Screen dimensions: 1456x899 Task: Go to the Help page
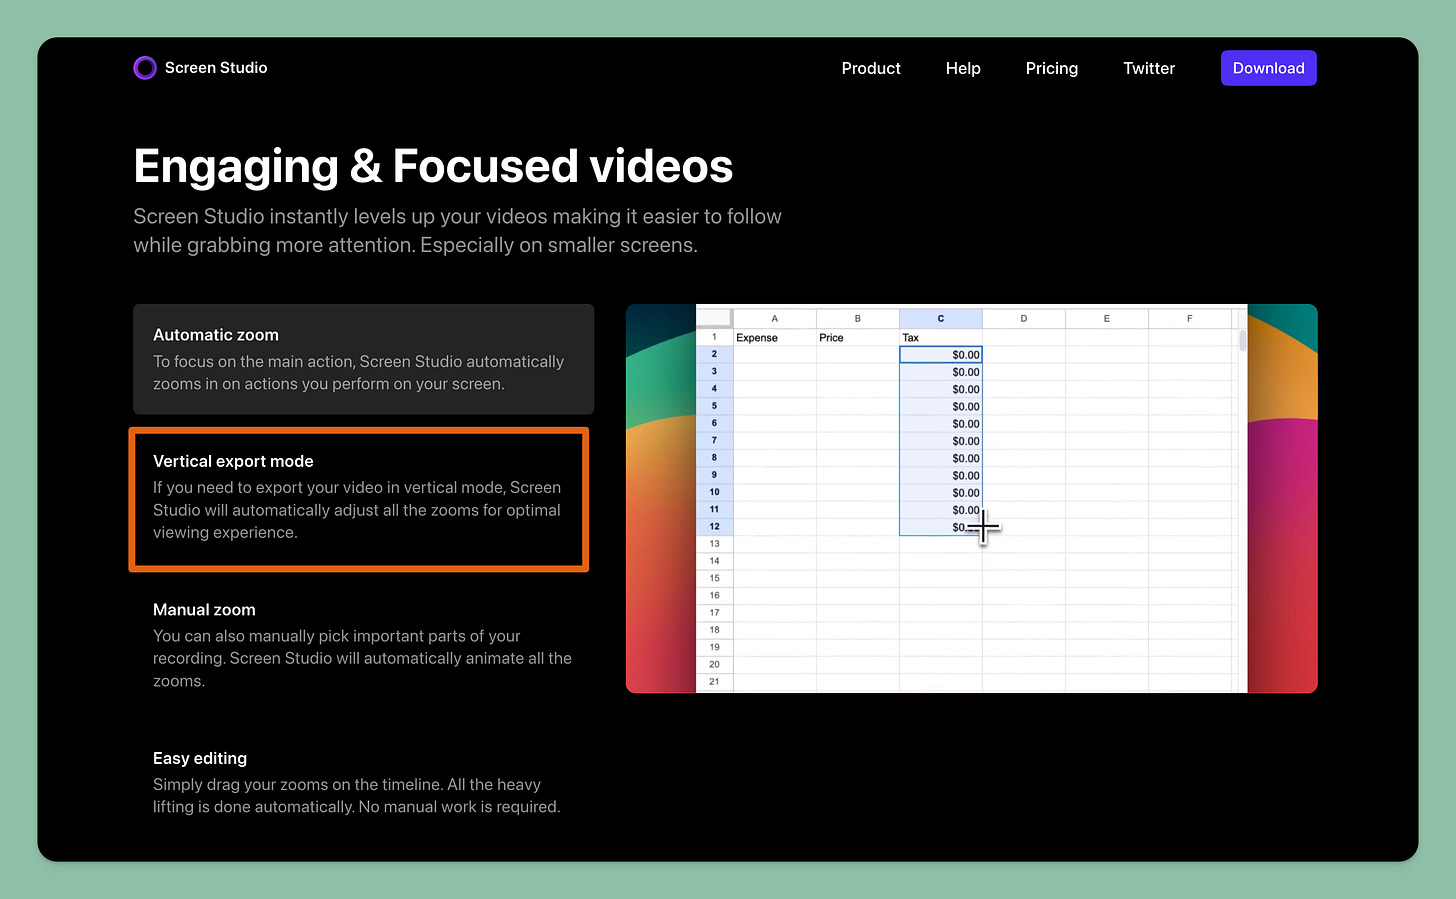(963, 68)
